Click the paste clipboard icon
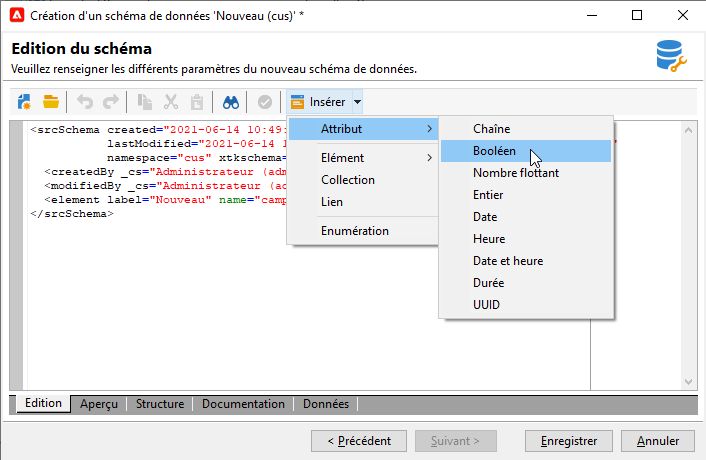Viewport: 706px width, 460px height. [x=197, y=102]
